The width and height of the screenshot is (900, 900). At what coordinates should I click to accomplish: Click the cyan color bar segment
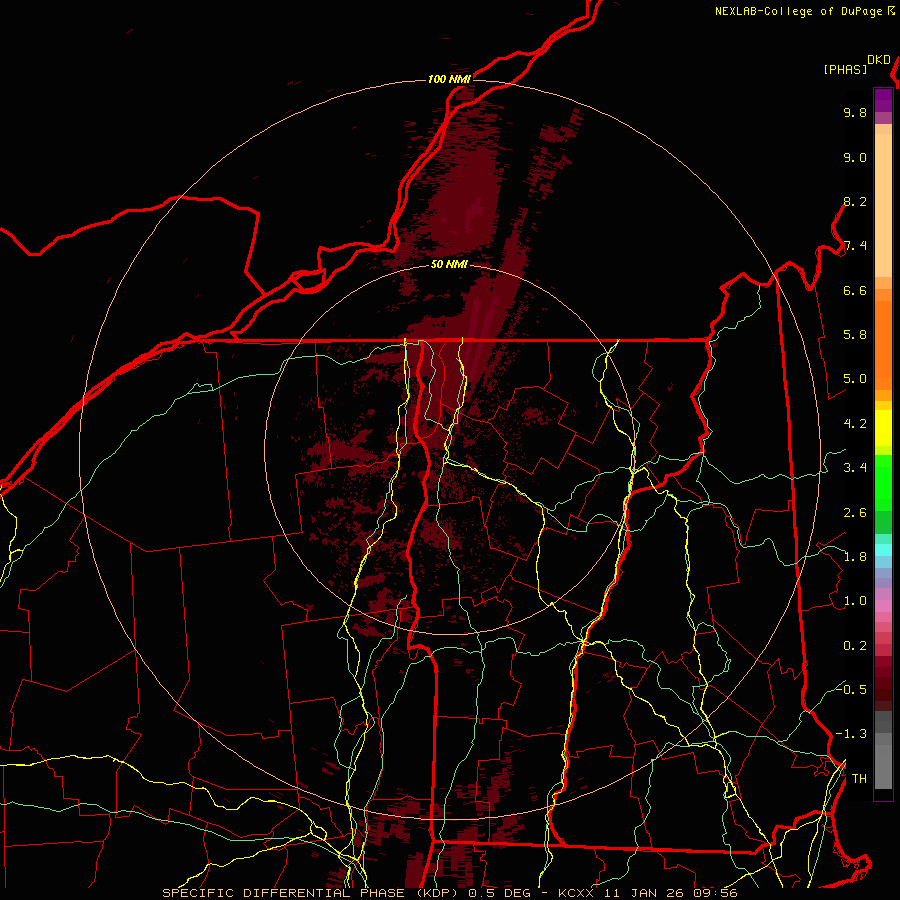point(883,549)
